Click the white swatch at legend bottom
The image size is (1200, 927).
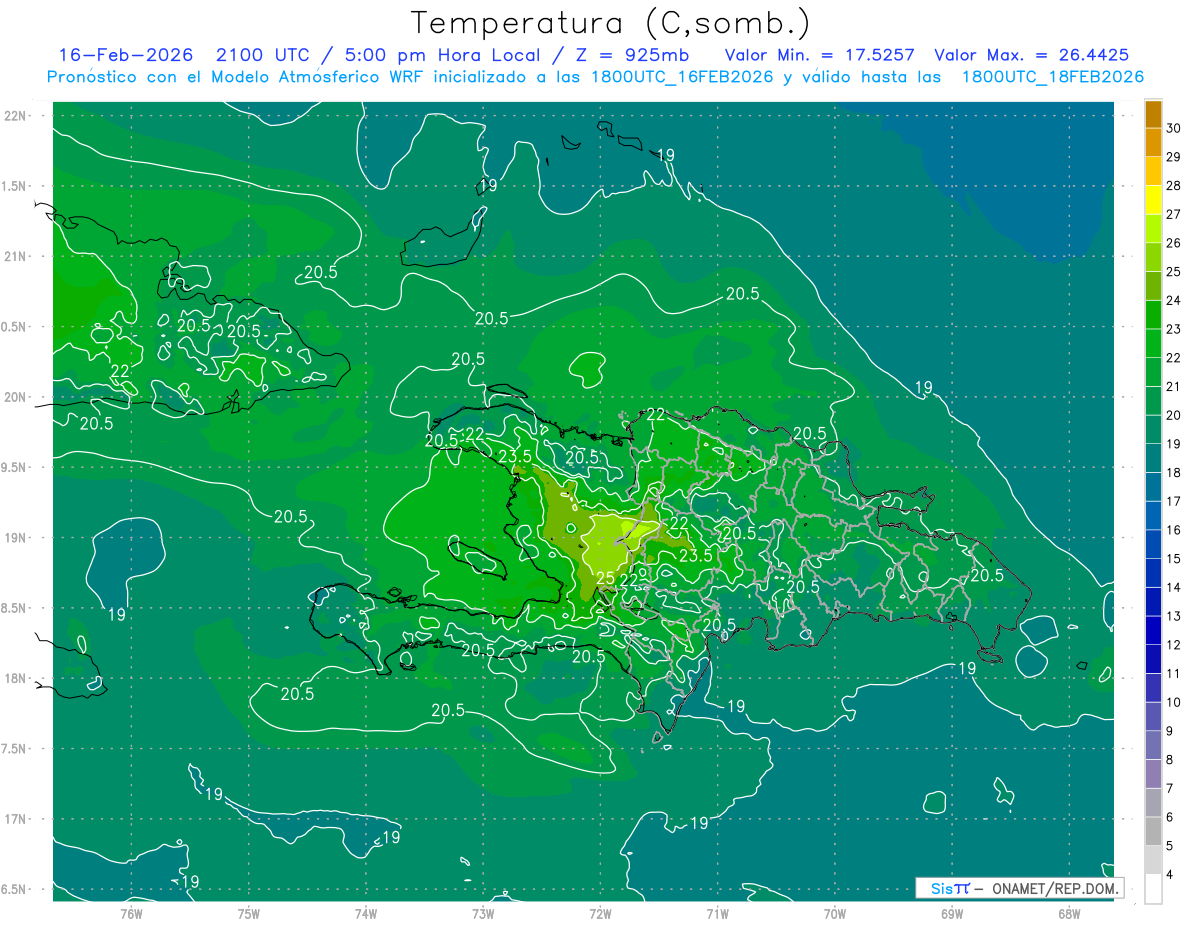pos(1153,889)
